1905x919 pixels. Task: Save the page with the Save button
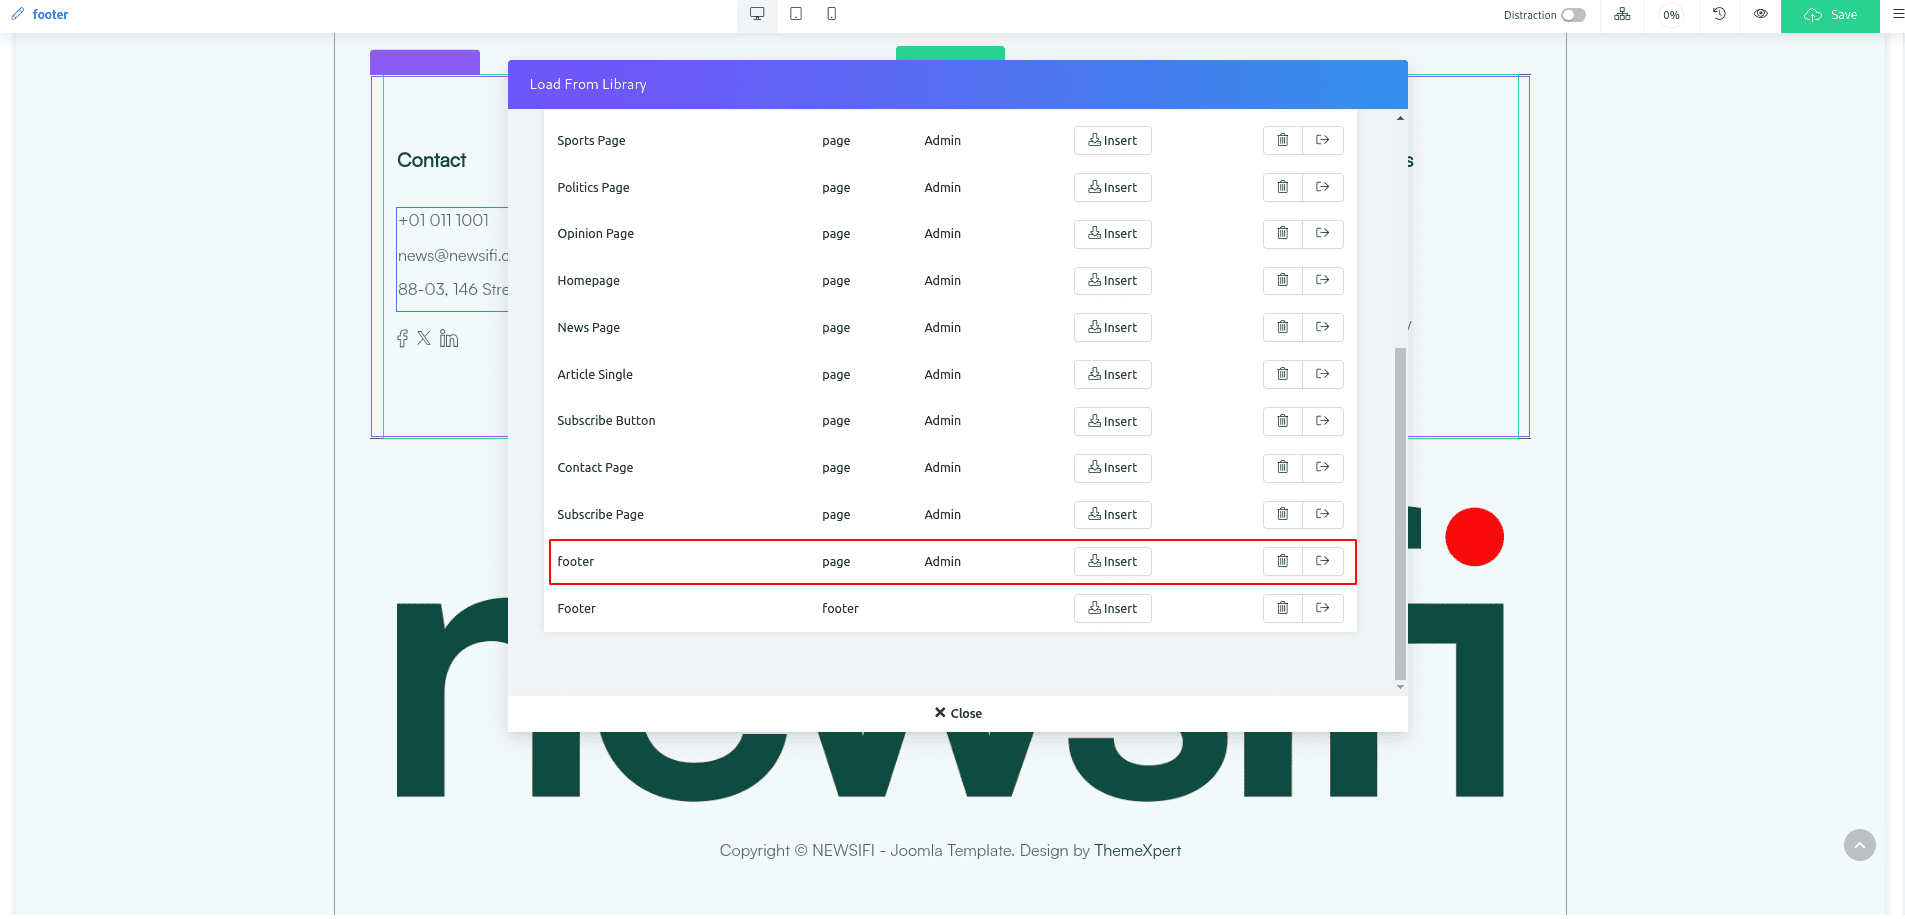[1830, 15]
